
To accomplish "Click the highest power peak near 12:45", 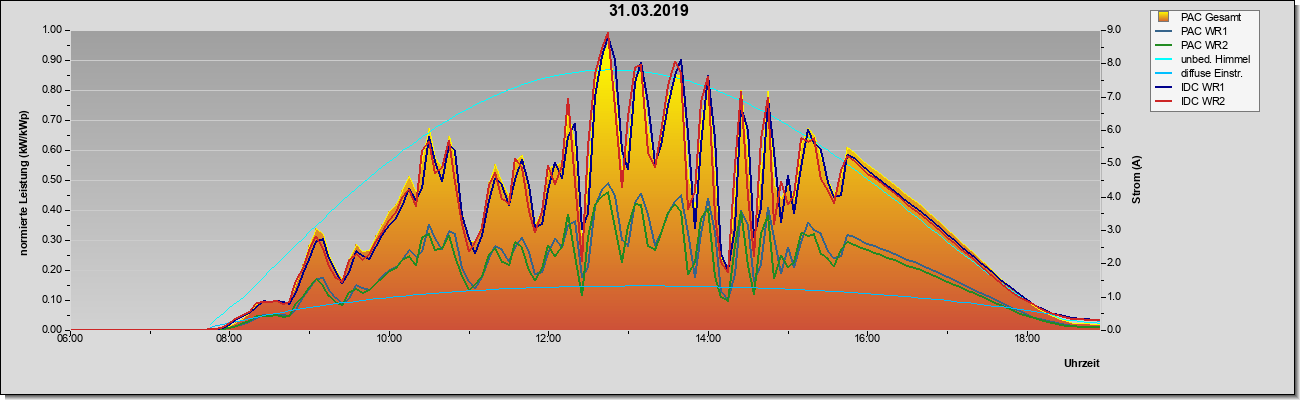I will click(x=607, y=34).
